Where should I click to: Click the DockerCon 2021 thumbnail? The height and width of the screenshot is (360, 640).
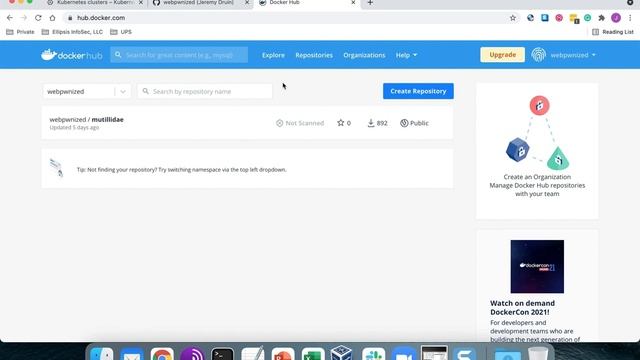click(x=537, y=267)
